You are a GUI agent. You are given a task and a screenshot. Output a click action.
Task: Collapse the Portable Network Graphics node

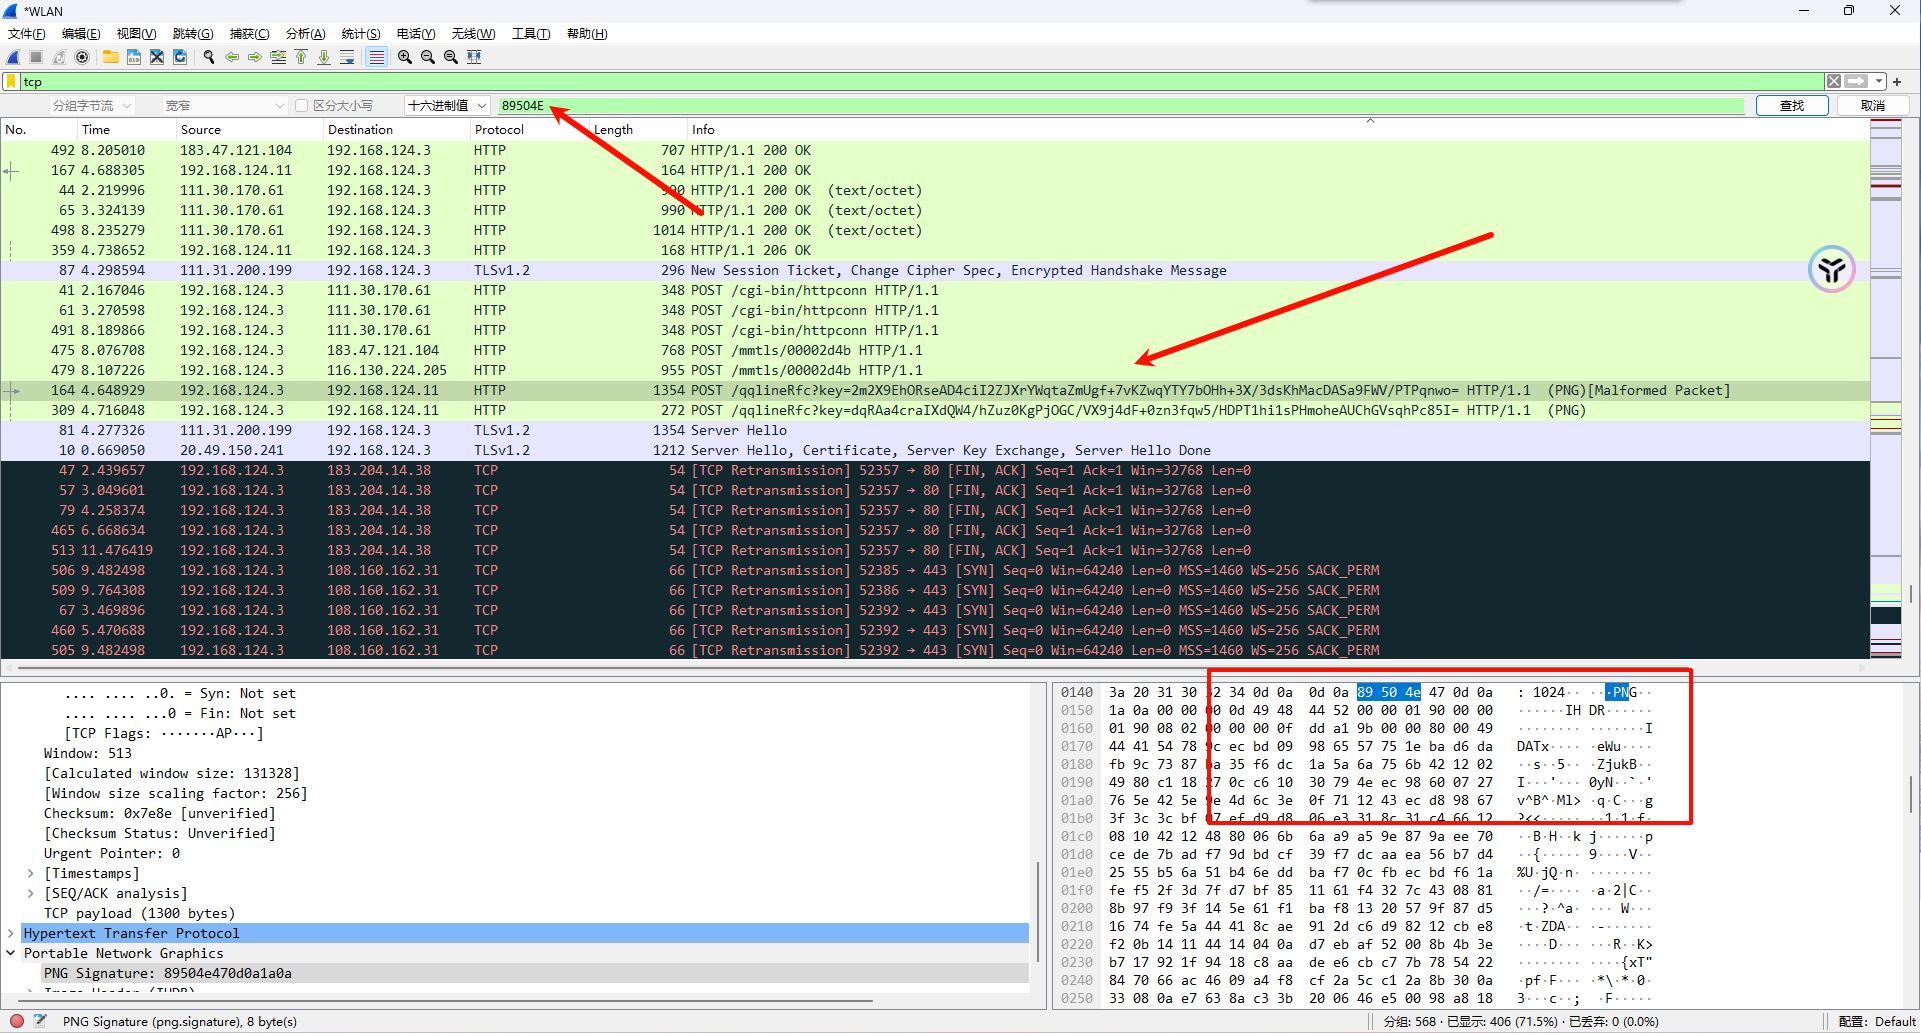click(11, 953)
